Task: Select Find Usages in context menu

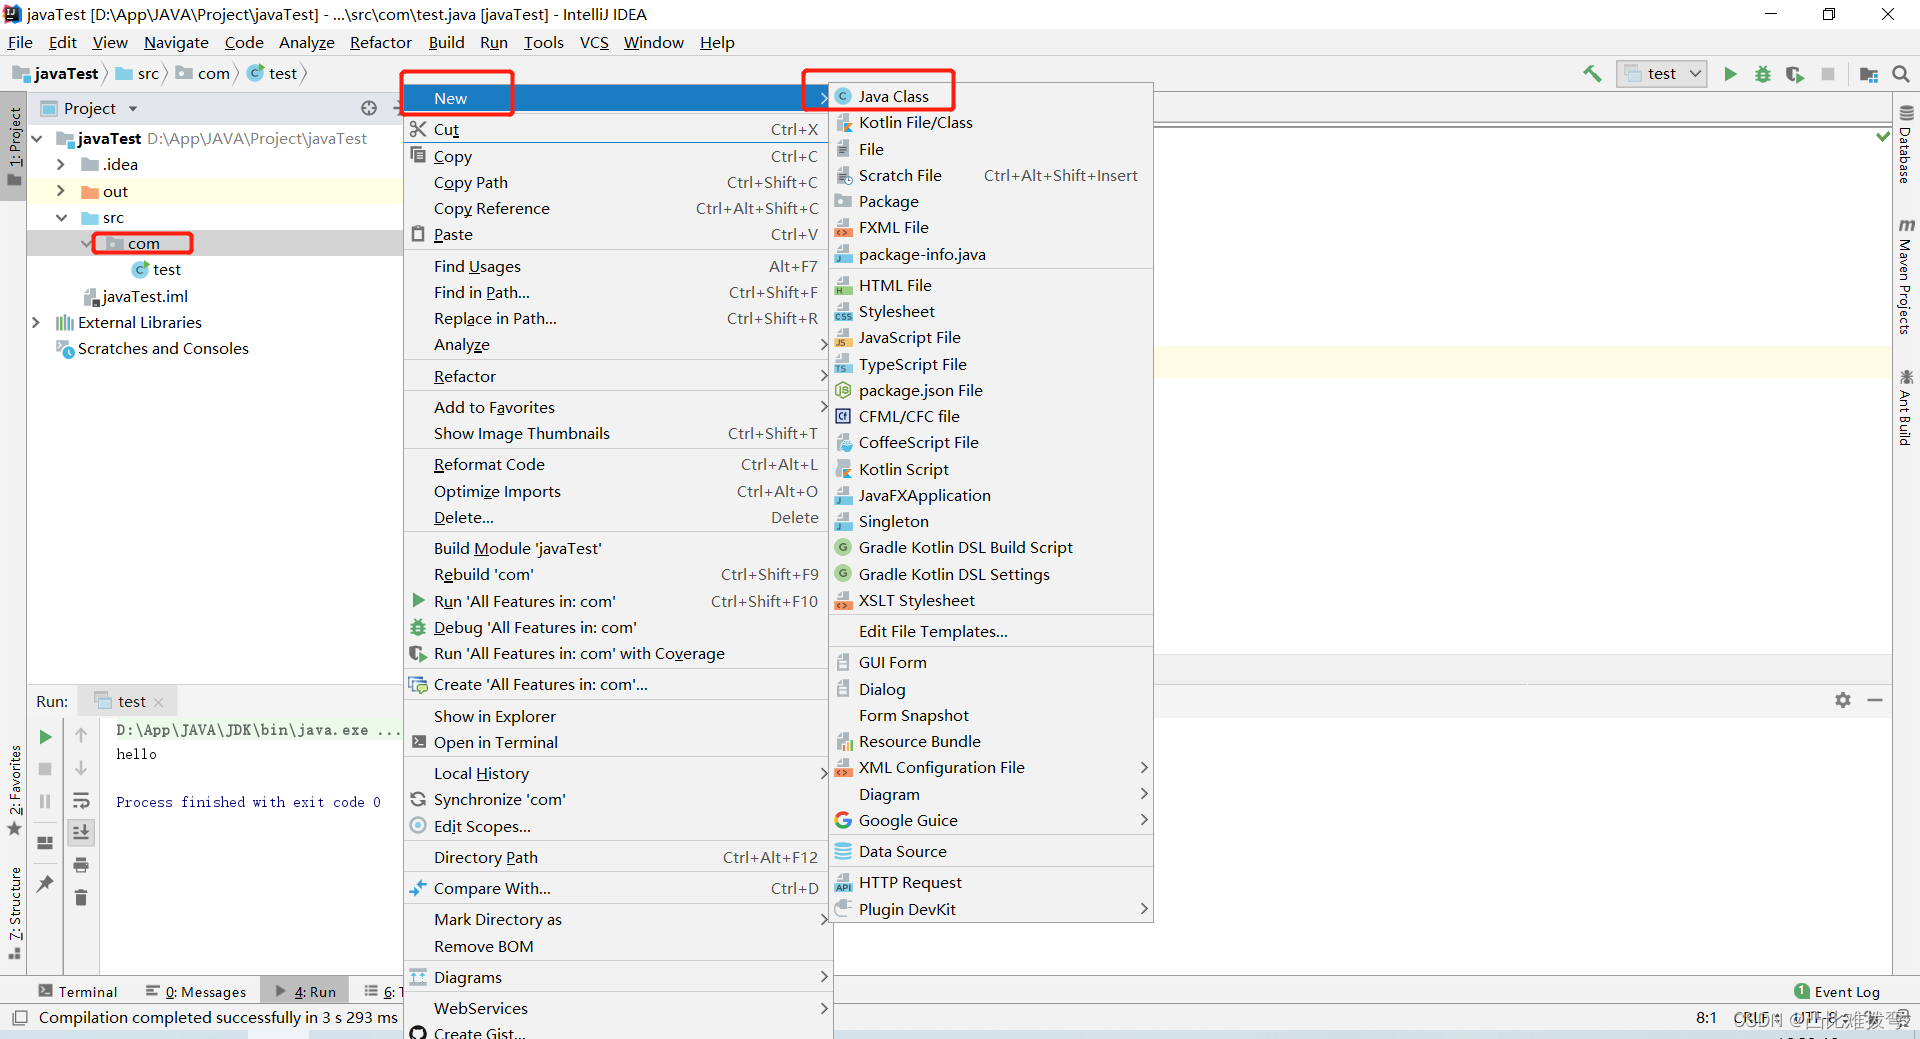Action: pyautogui.click(x=617, y=266)
